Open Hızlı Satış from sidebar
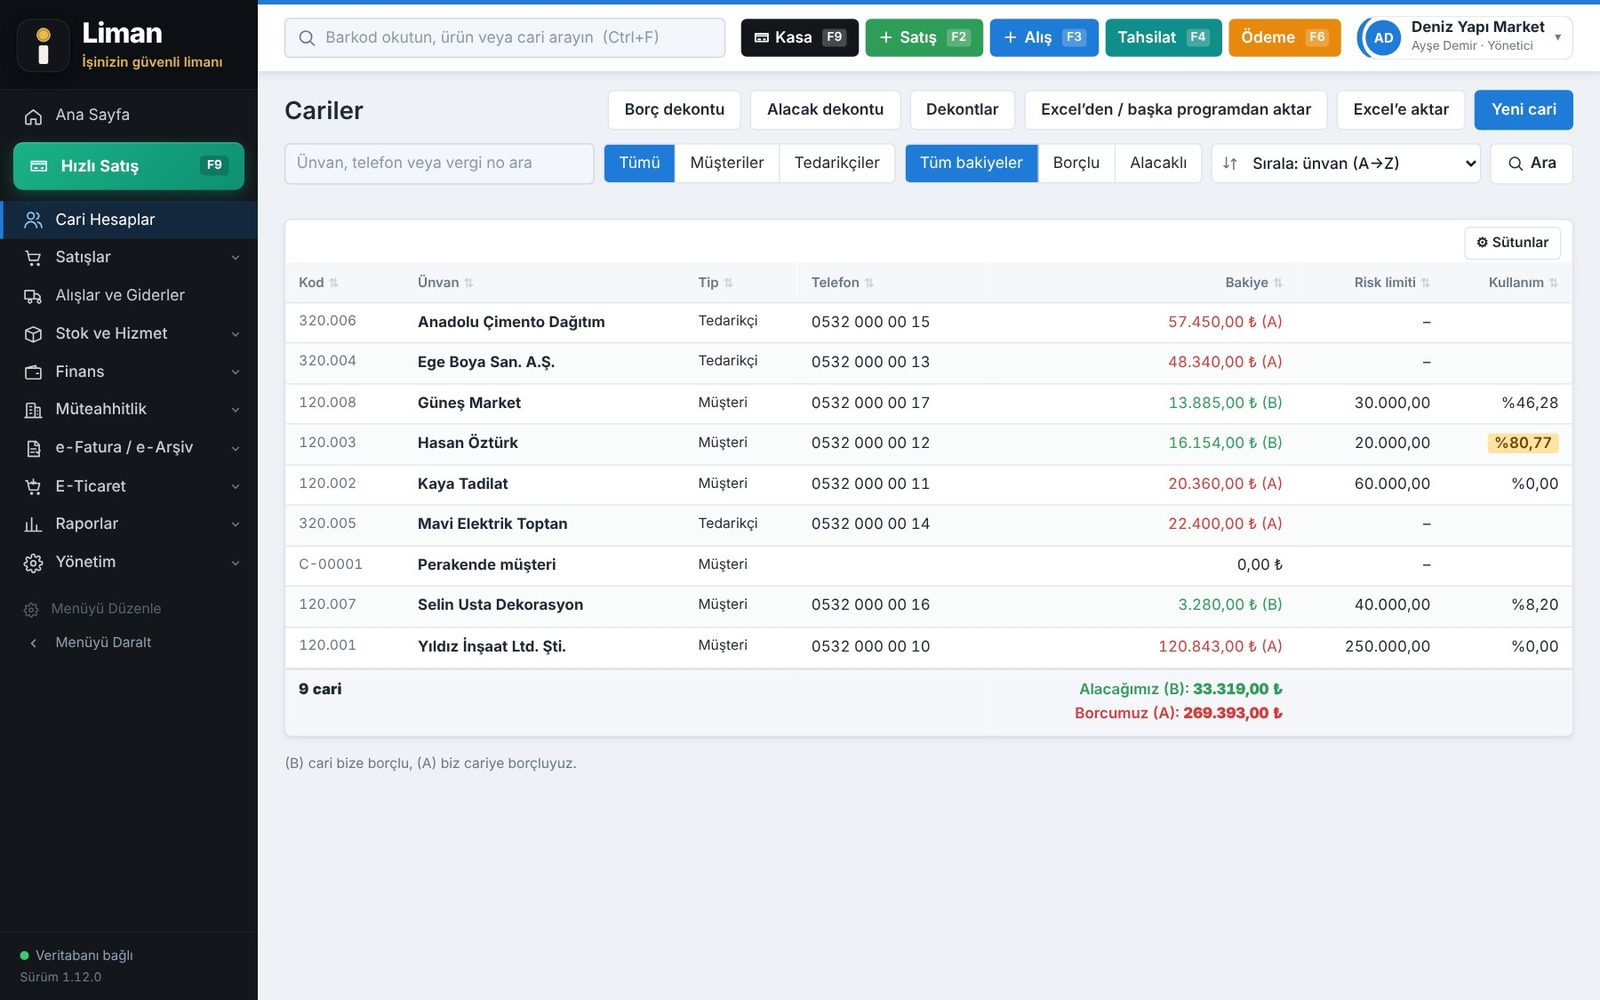 (x=129, y=166)
